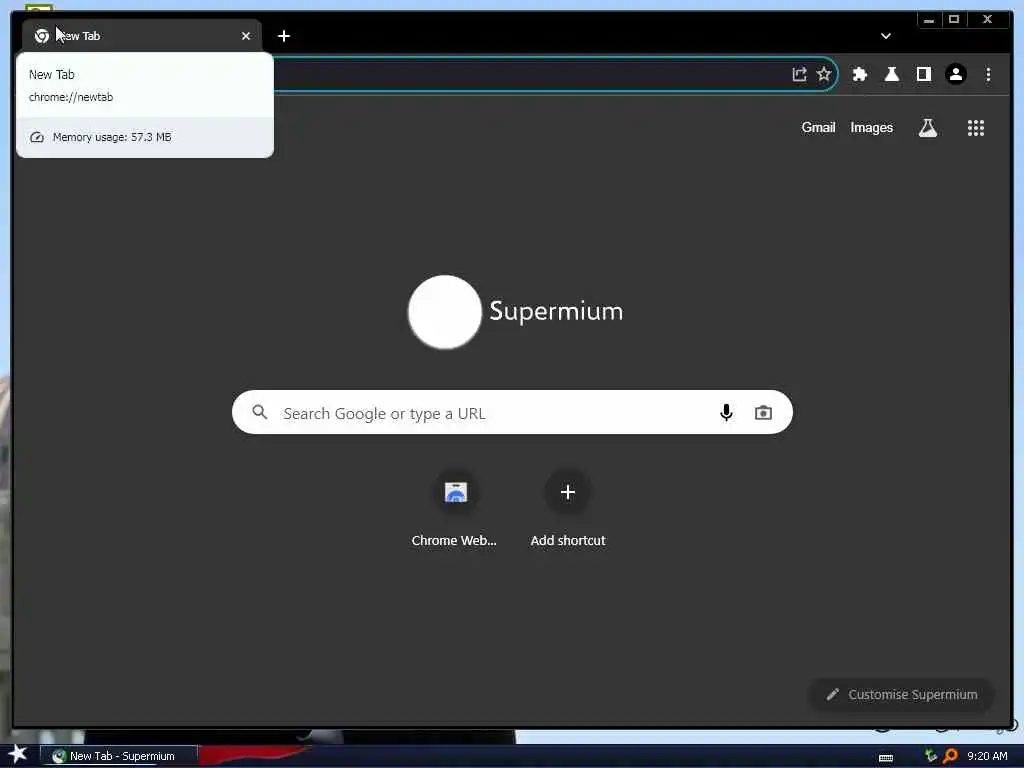Open the Images link
Viewport: 1024px width, 768px height.
[871, 127]
